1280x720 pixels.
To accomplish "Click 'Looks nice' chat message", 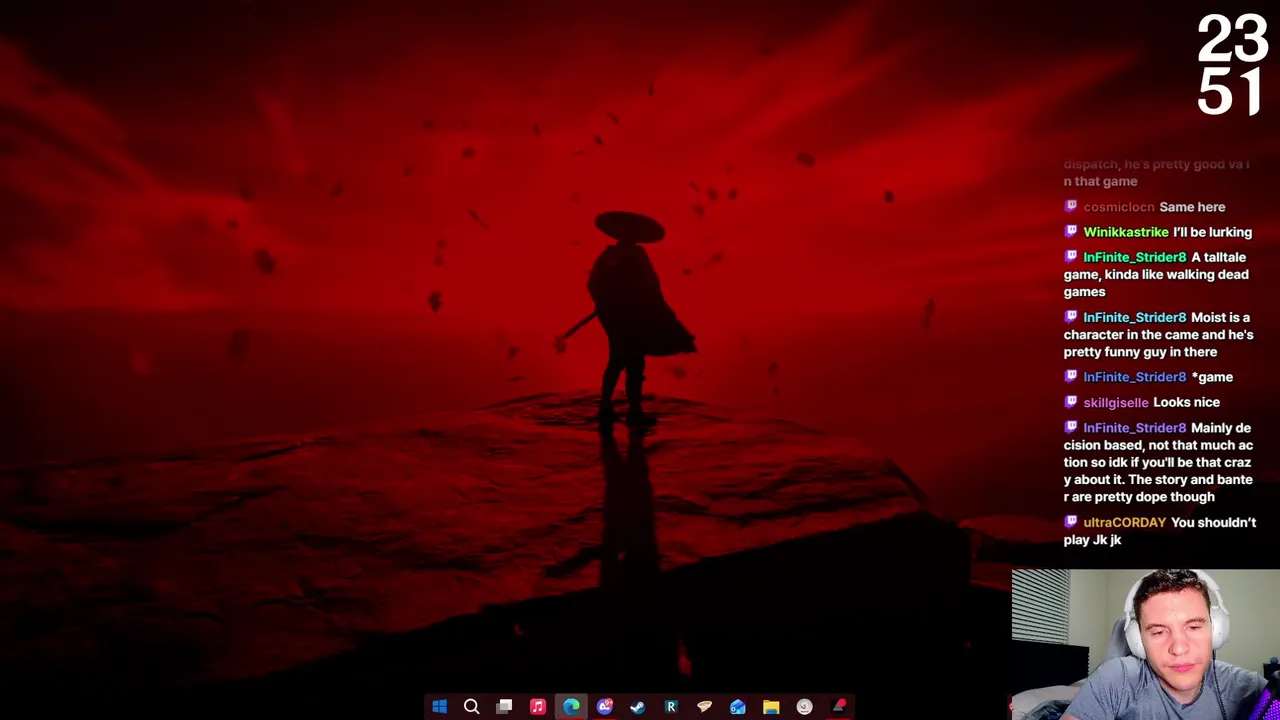I will coord(1186,402).
